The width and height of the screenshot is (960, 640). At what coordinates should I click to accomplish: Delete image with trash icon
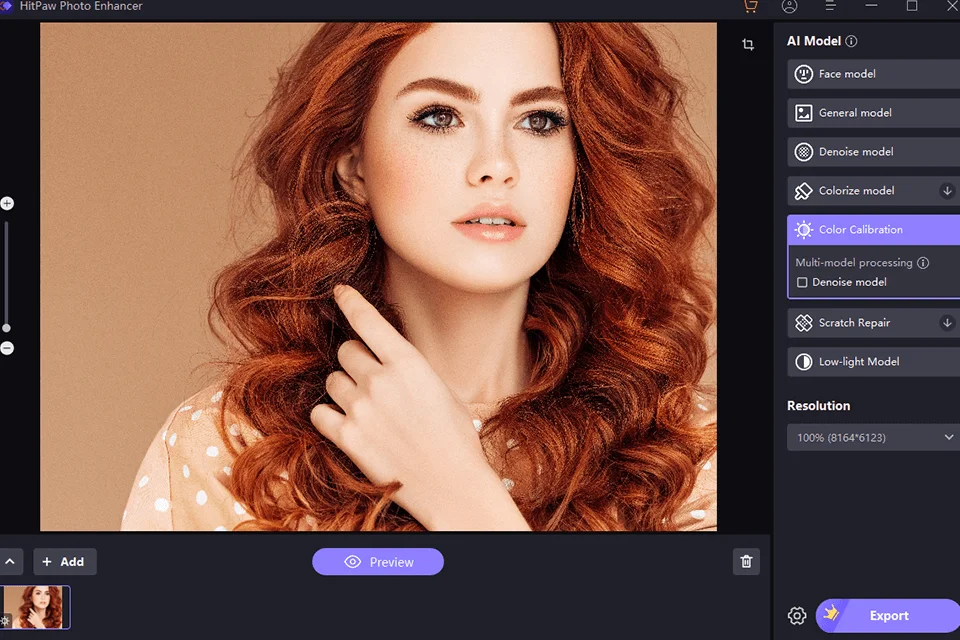click(x=746, y=562)
